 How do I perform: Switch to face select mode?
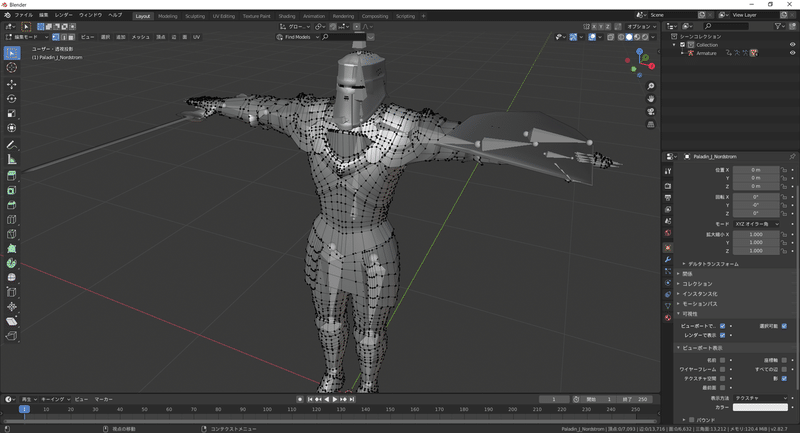pyautogui.click(x=71, y=37)
